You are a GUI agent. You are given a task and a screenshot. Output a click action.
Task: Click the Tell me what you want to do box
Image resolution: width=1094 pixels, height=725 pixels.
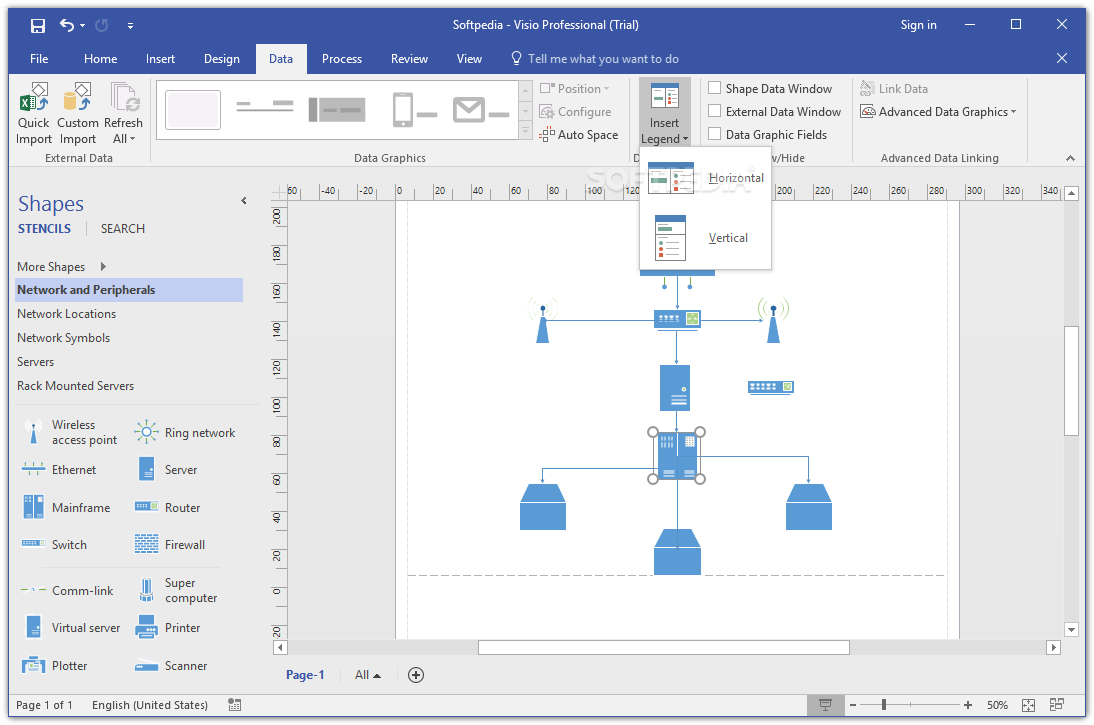(x=595, y=59)
